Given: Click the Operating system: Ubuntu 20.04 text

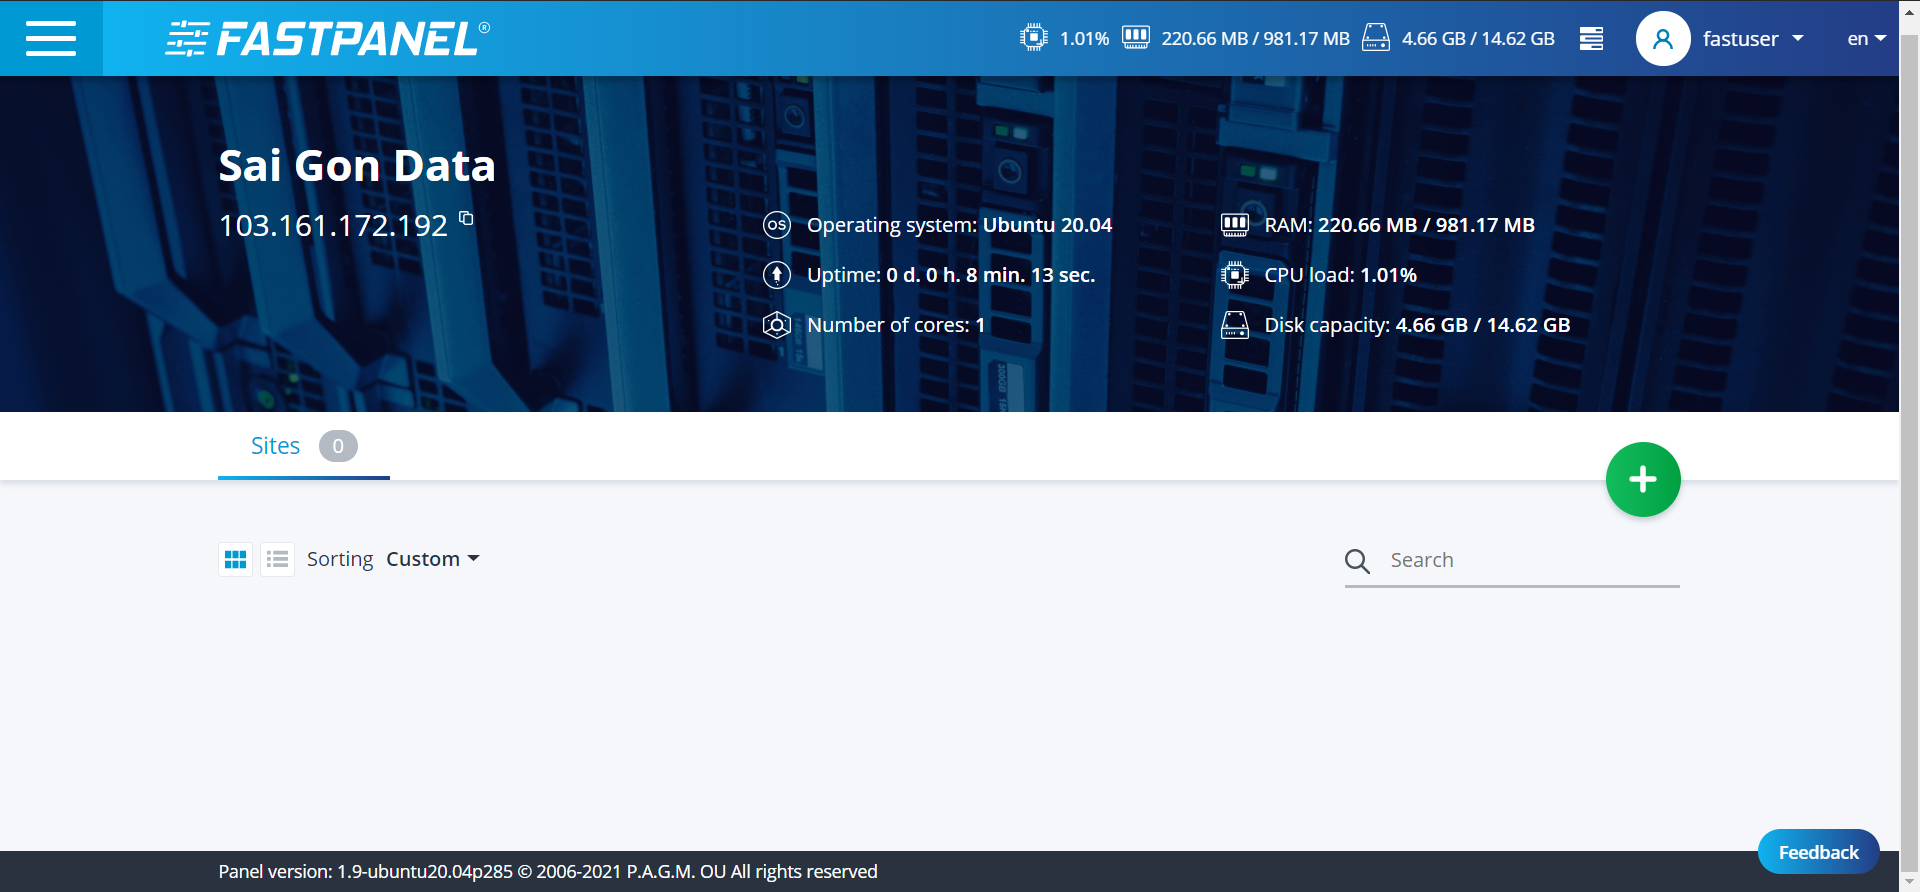Looking at the screenshot, I should 959,225.
